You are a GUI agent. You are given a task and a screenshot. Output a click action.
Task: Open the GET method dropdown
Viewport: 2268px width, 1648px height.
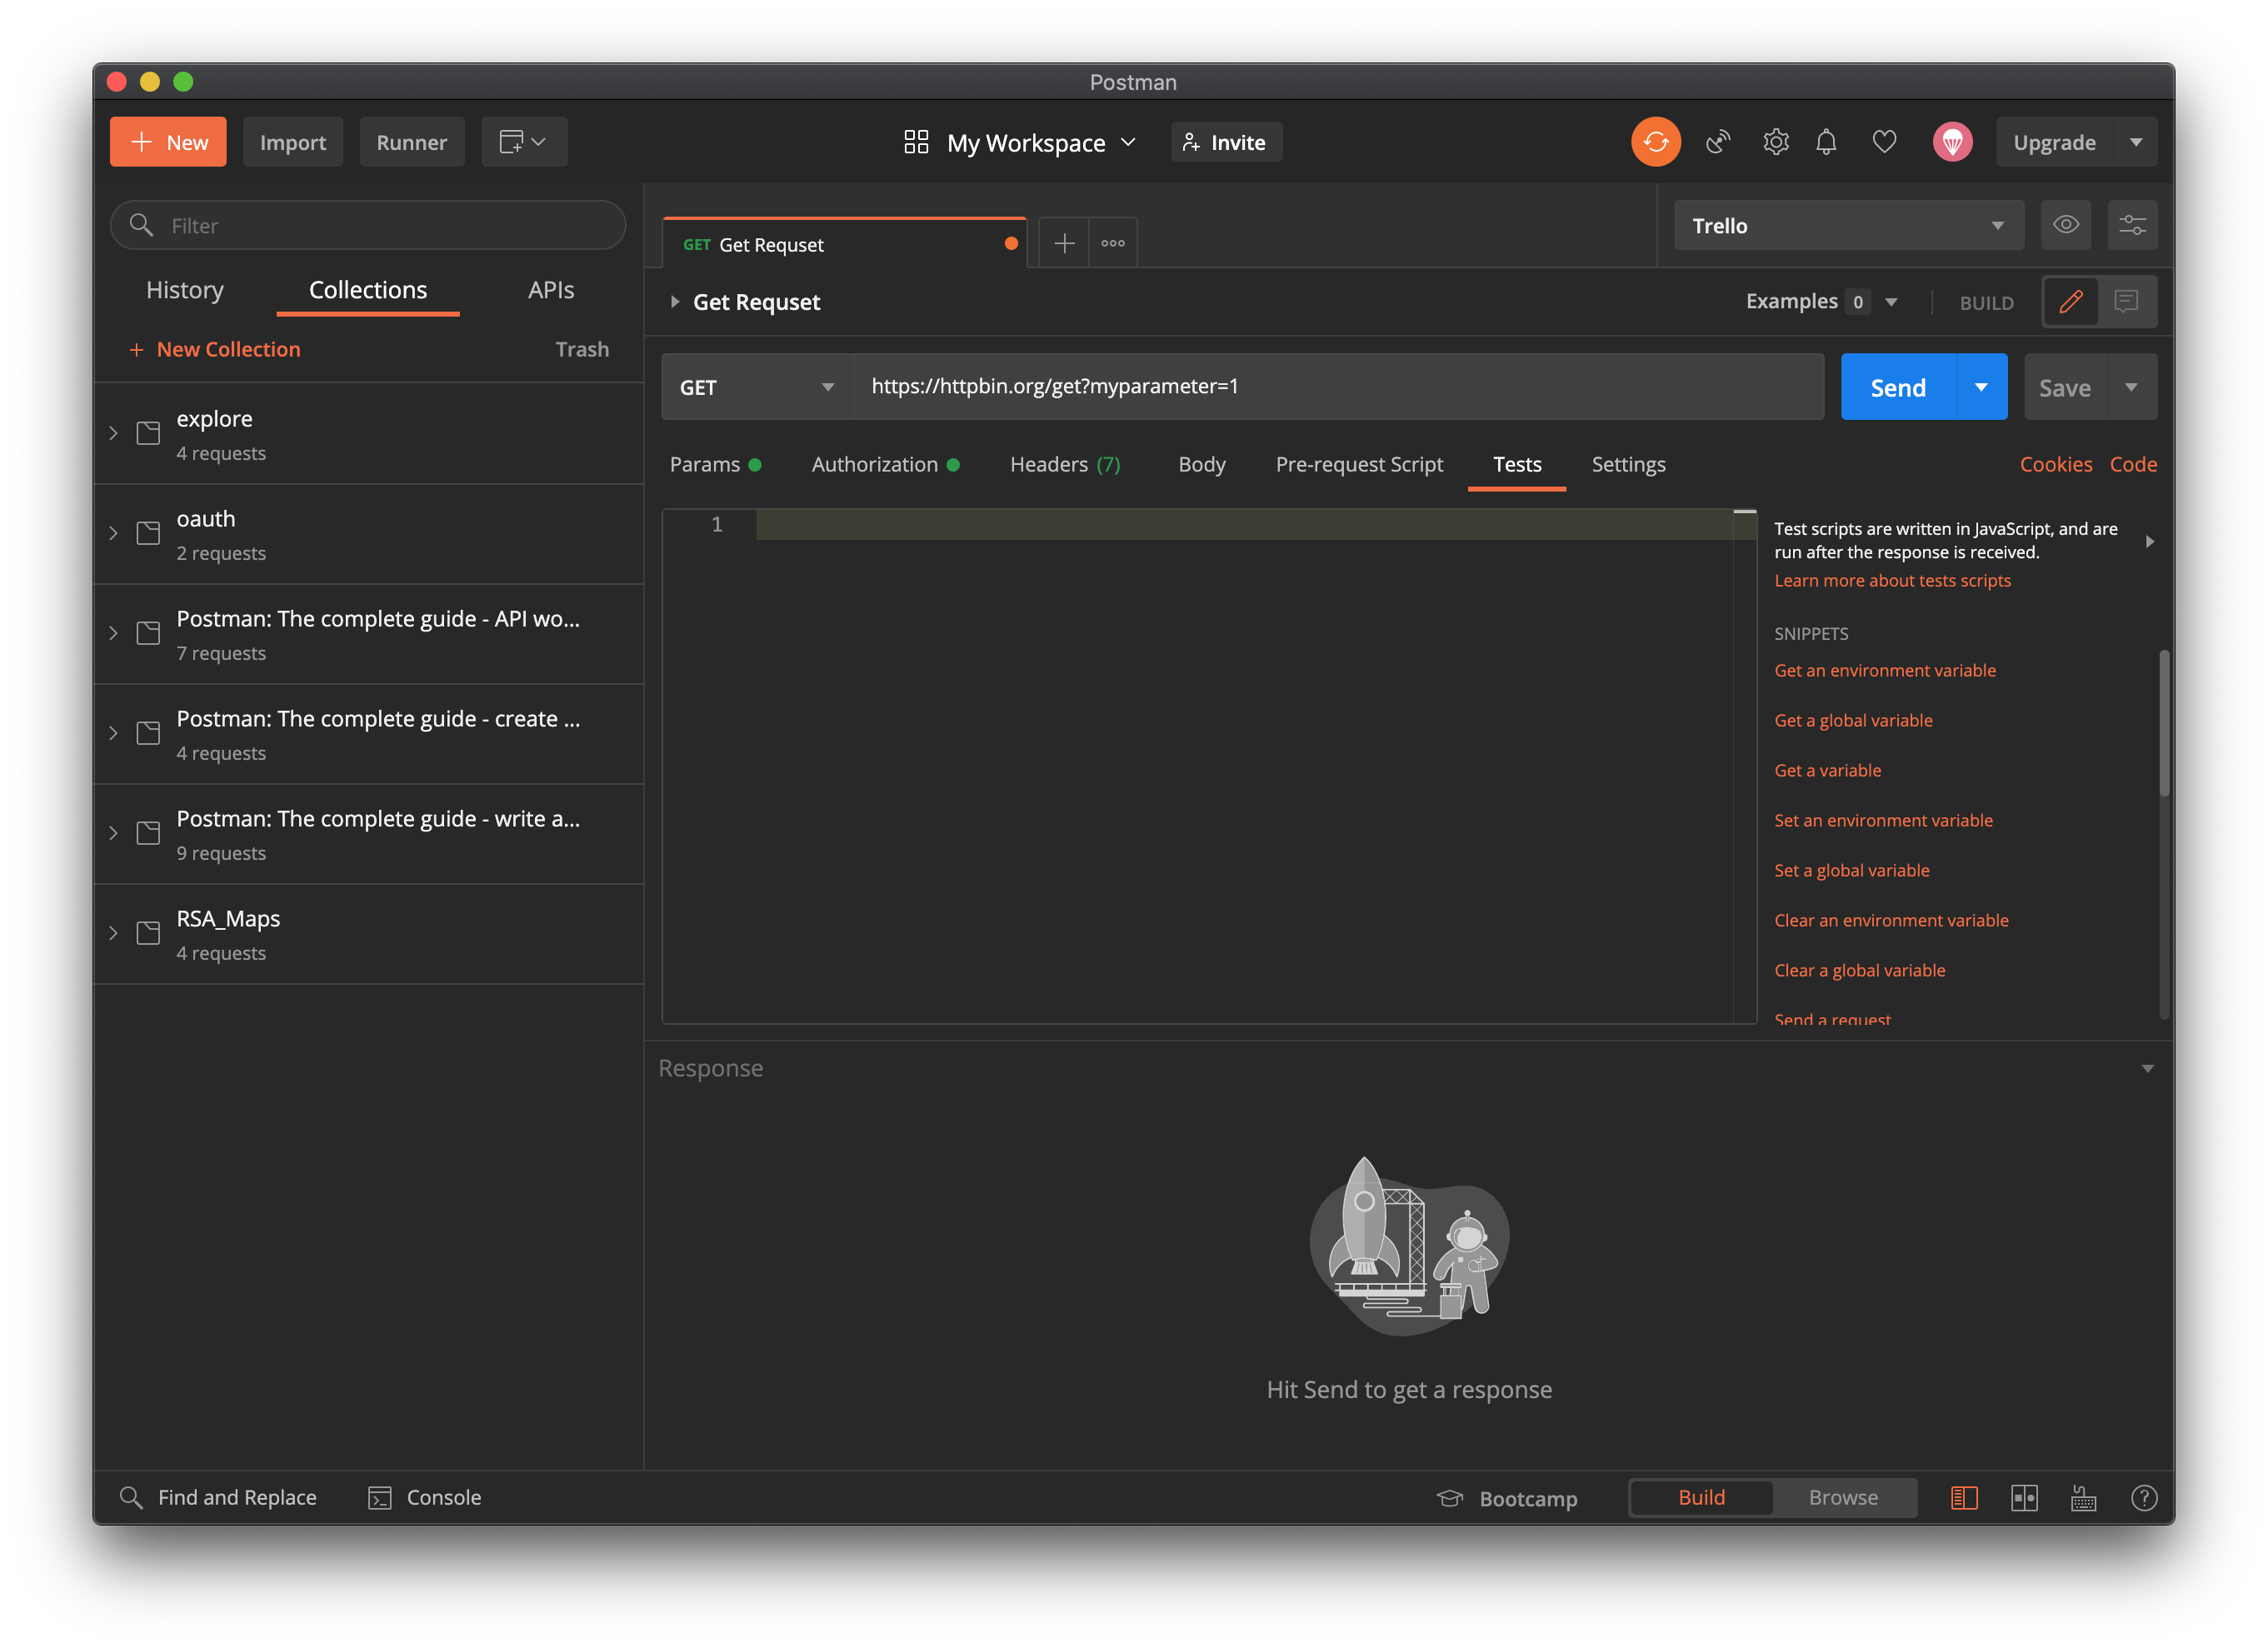pyautogui.click(x=756, y=387)
